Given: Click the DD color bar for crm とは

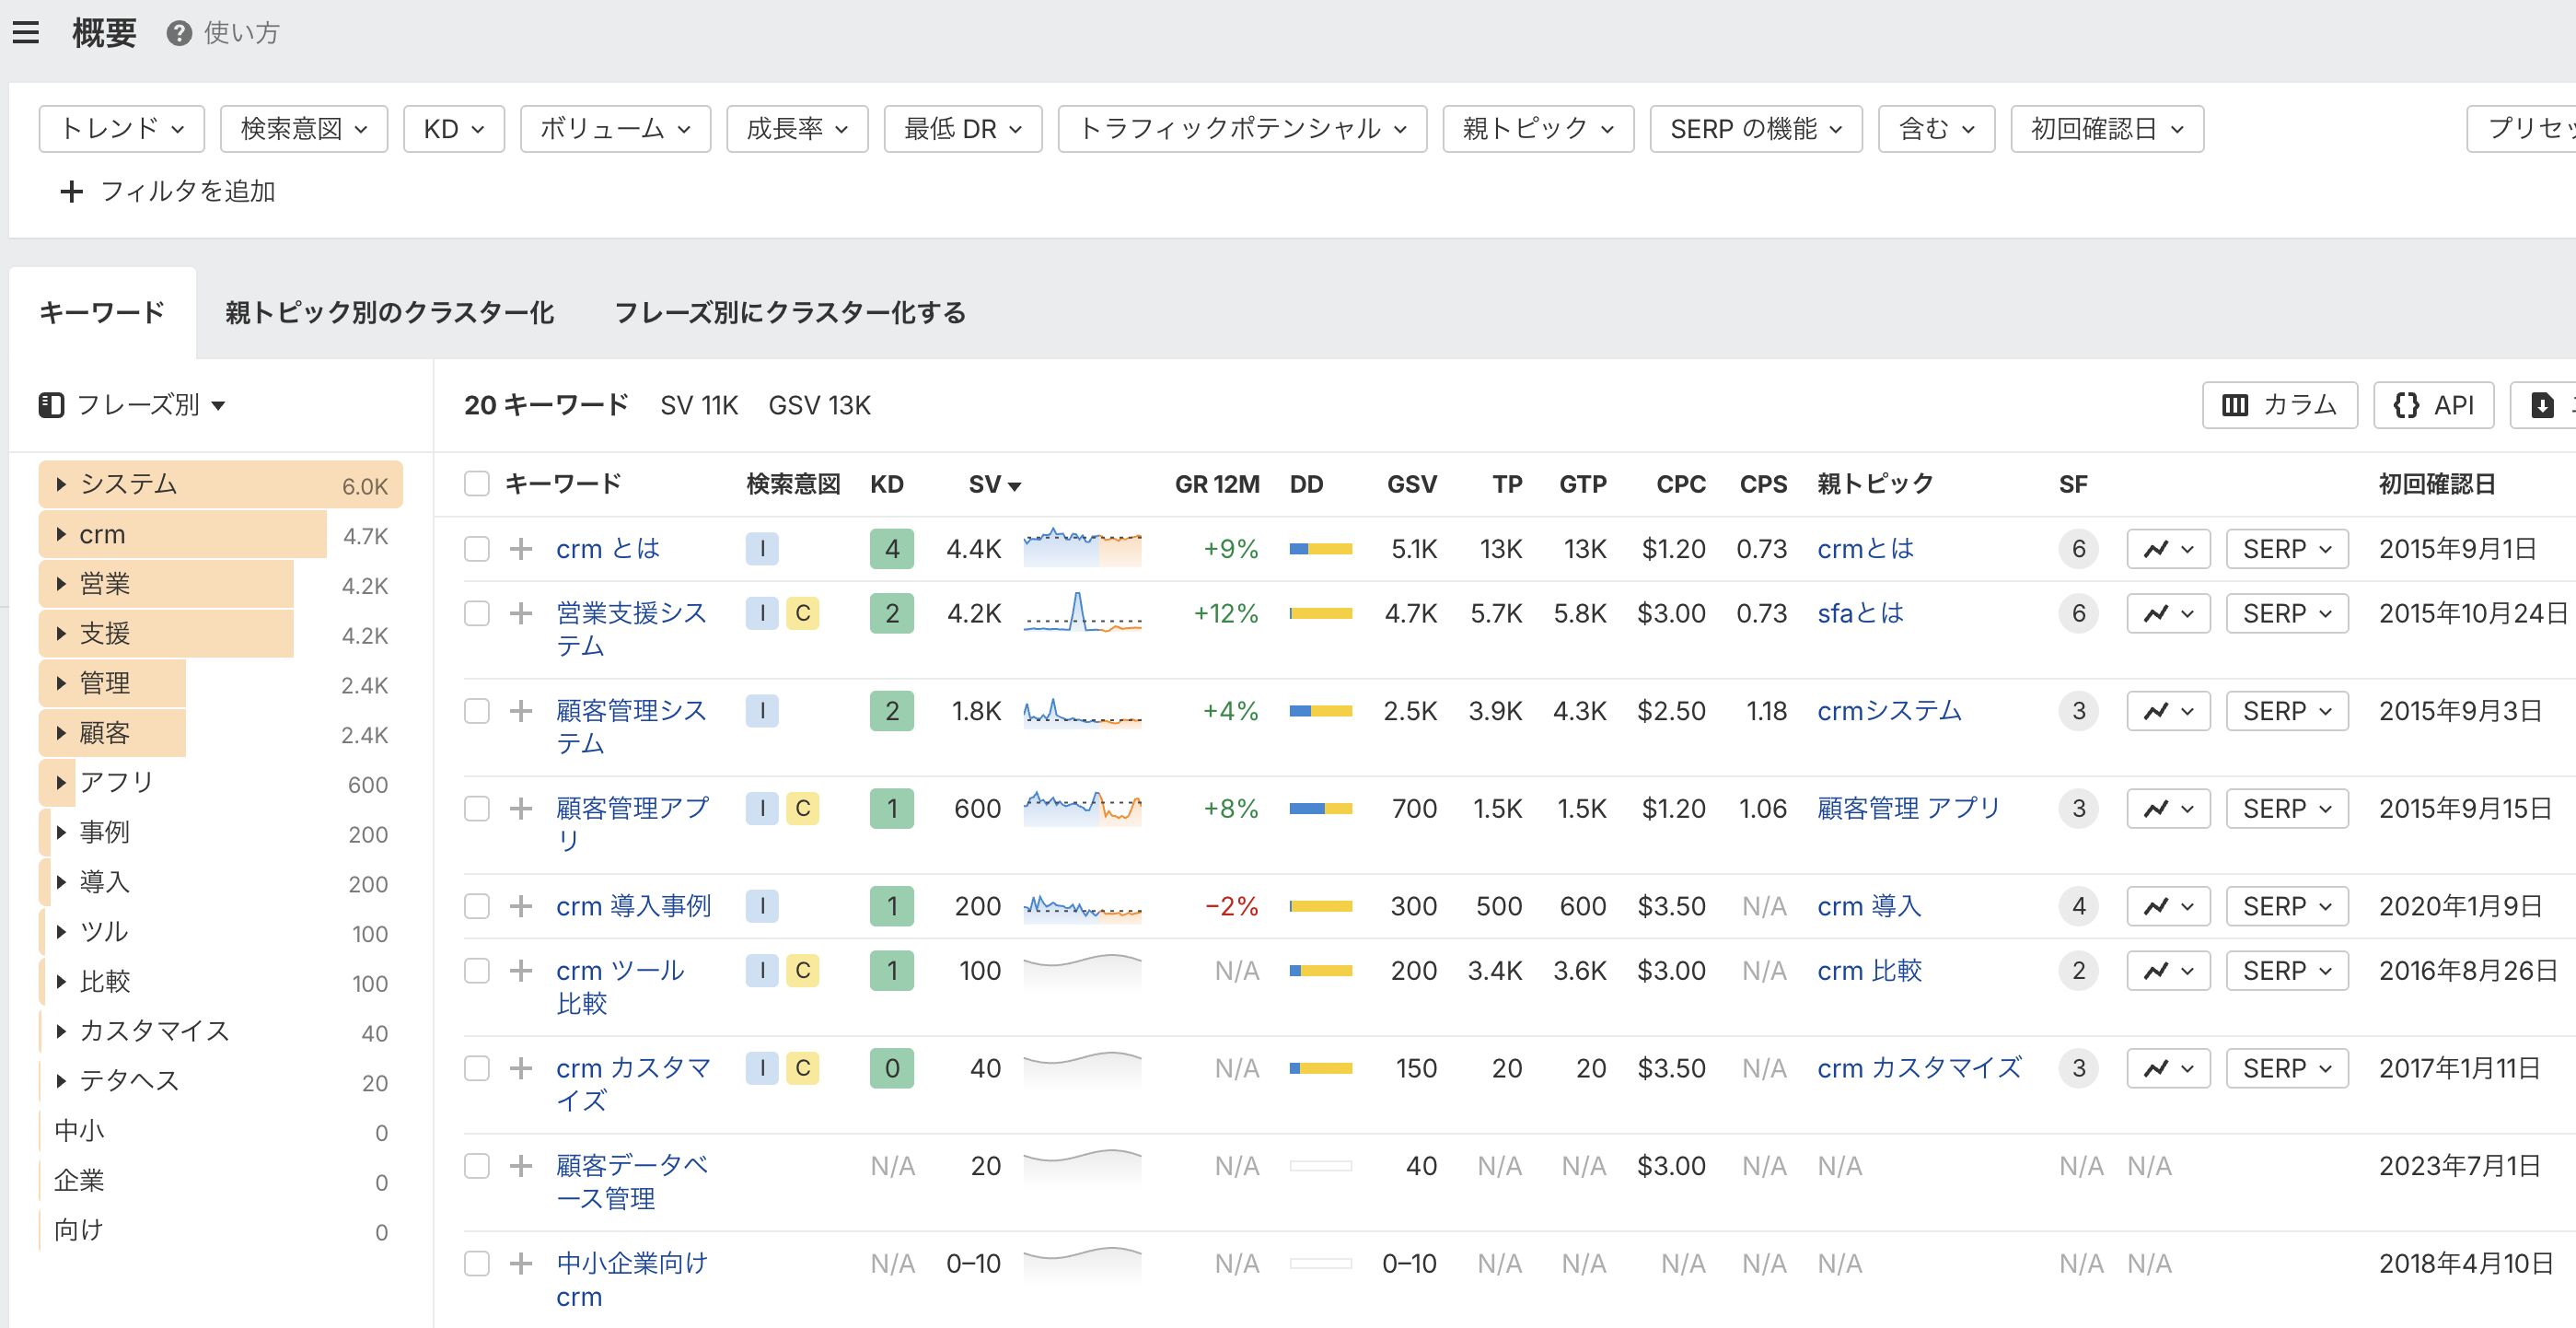Looking at the screenshot, I should (x=1320, y=549).
